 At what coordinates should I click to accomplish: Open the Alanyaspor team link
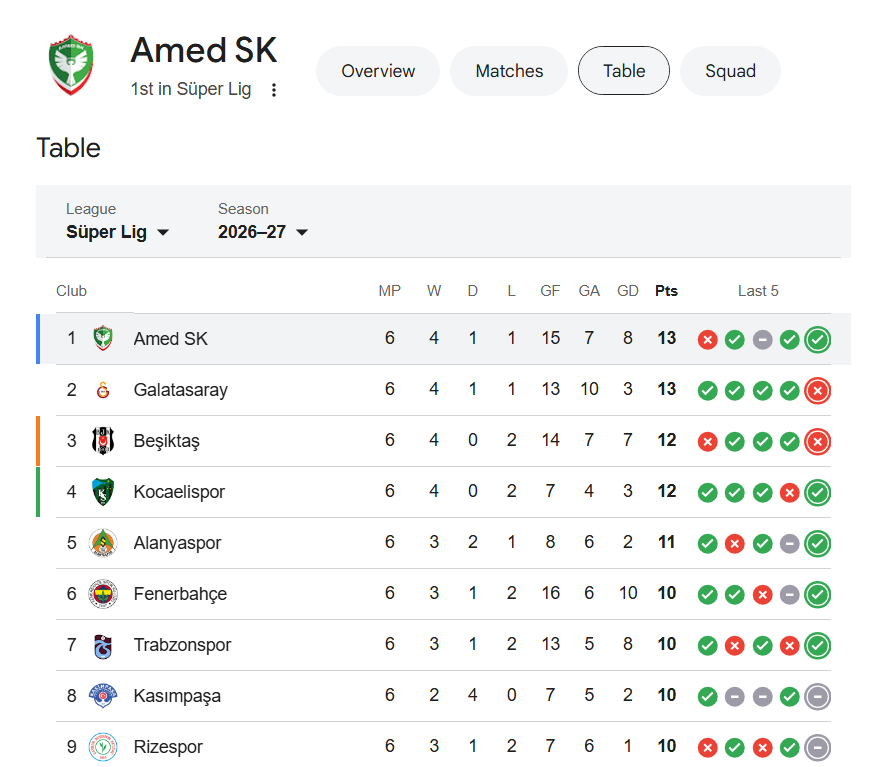tap(177, 543)
